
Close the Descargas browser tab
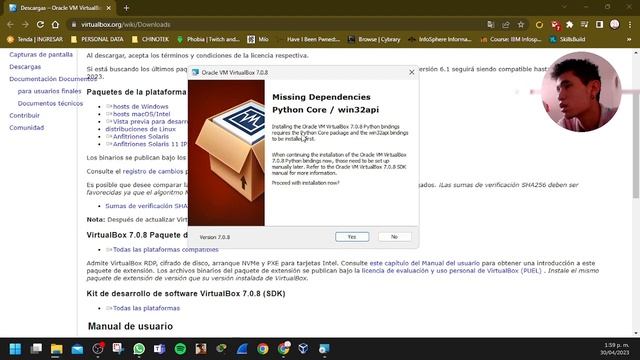[x=109, y=8]
